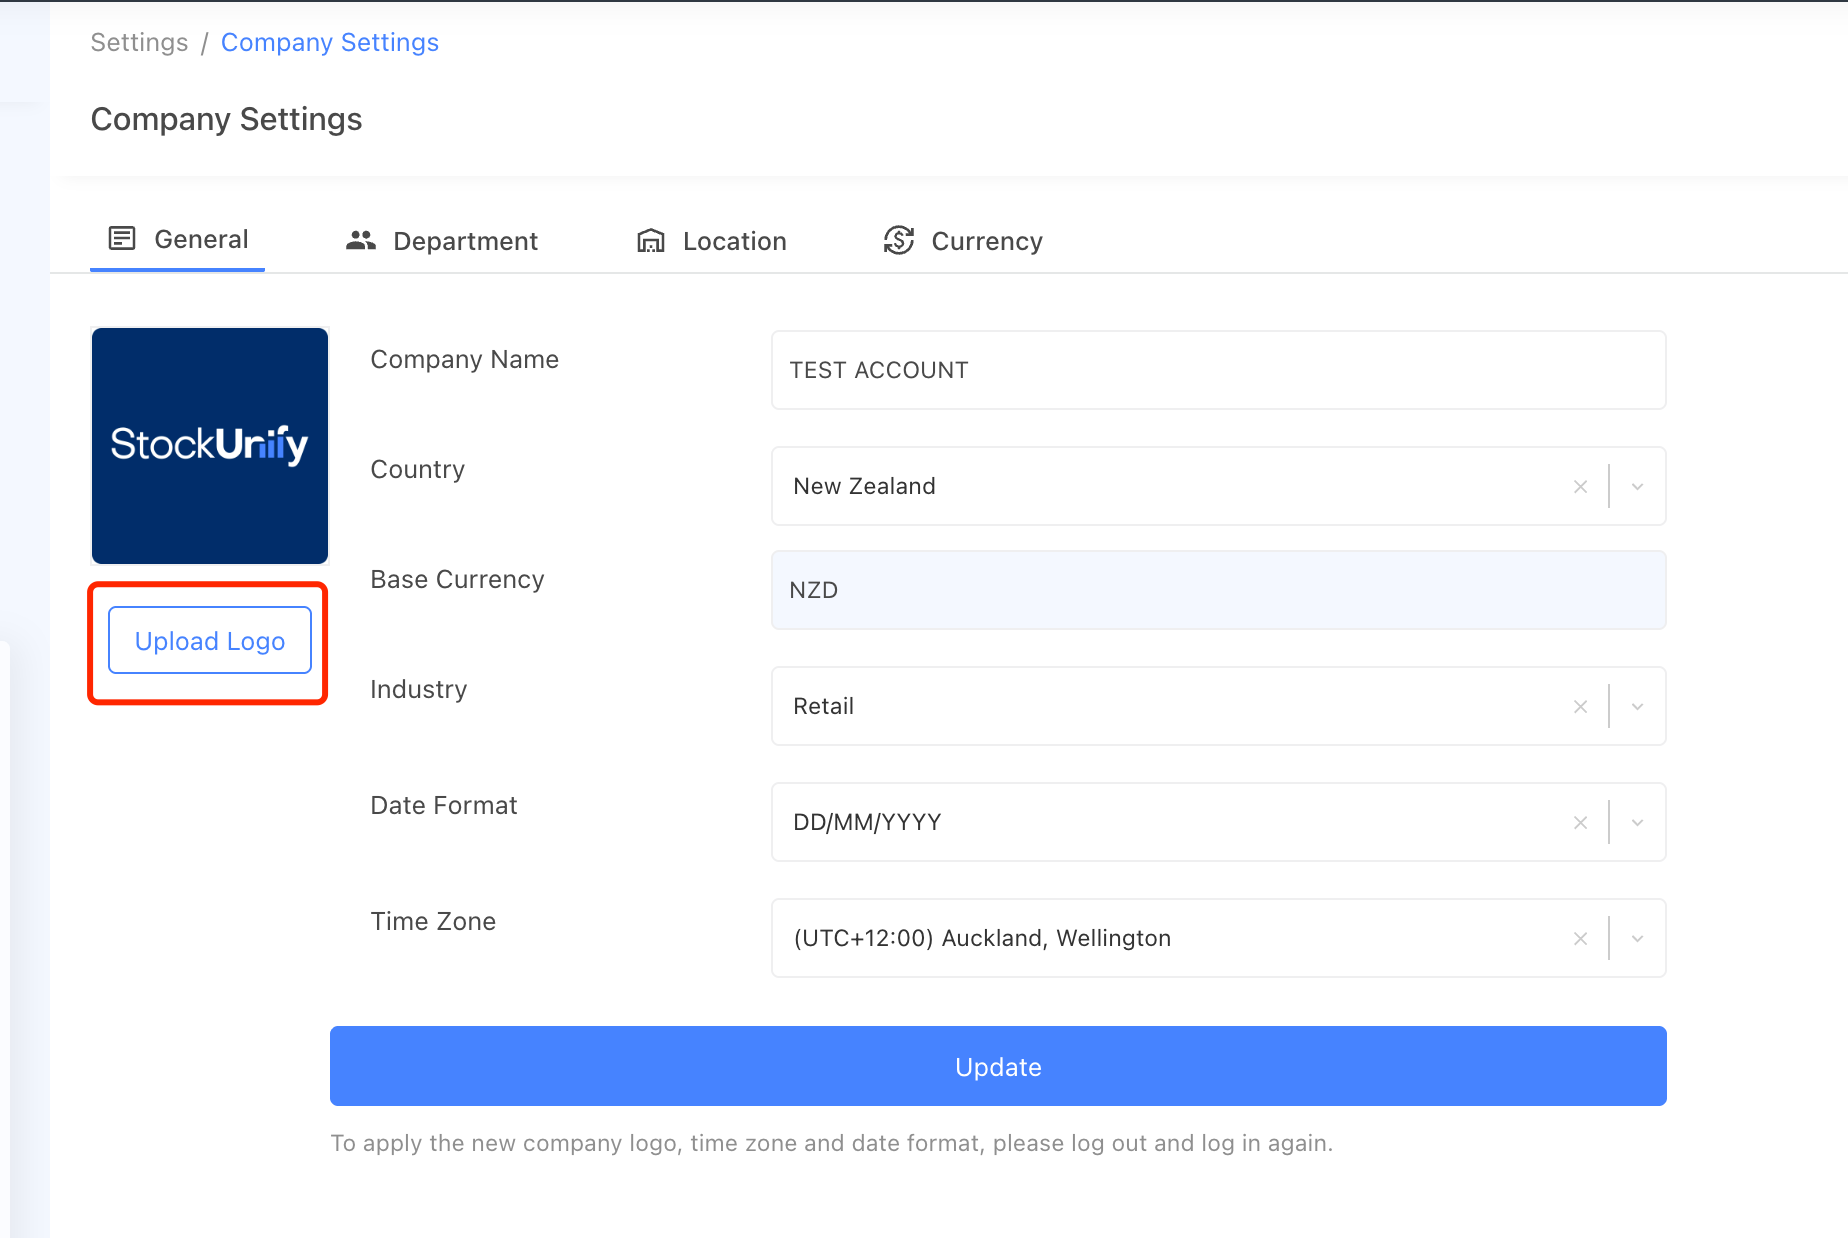Open the Industry dropdown chevron
1848x1238 pixels.
point(1637,707)
